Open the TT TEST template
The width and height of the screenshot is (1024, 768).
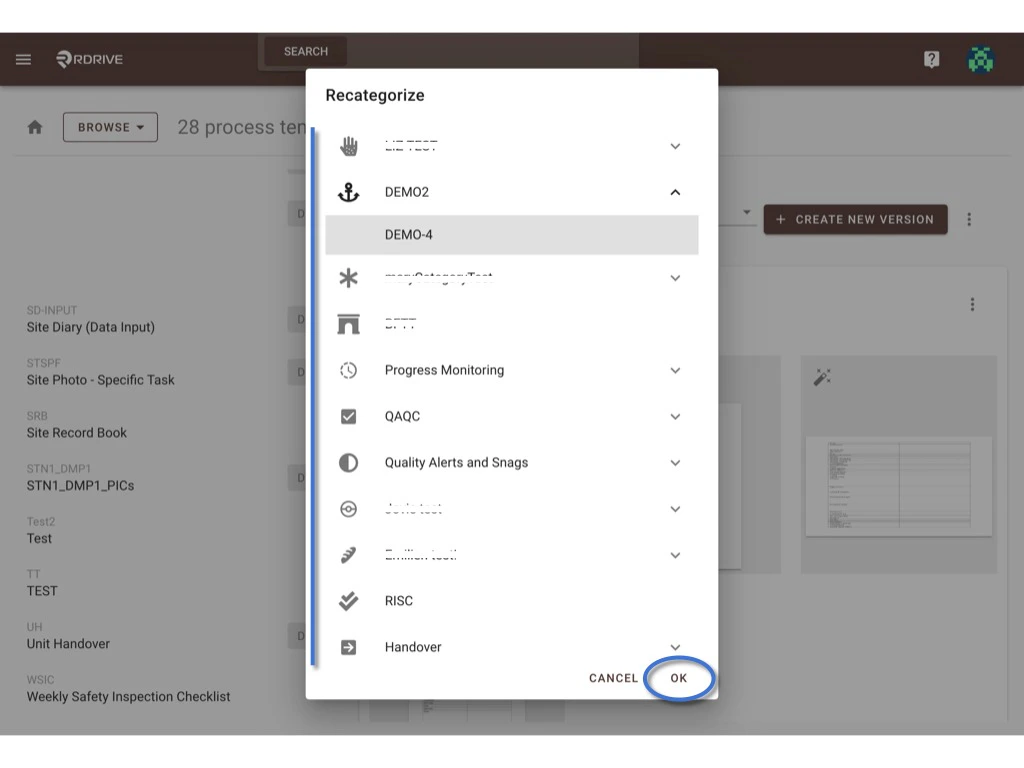42,583
